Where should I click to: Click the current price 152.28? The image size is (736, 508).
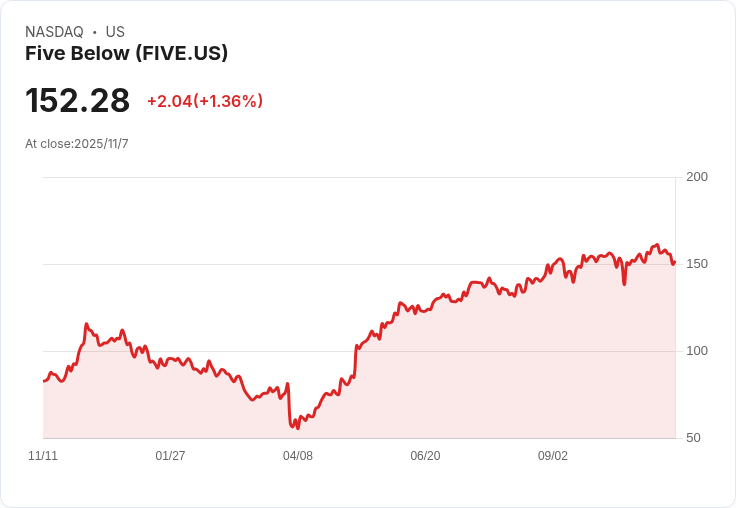click(77, 100)
